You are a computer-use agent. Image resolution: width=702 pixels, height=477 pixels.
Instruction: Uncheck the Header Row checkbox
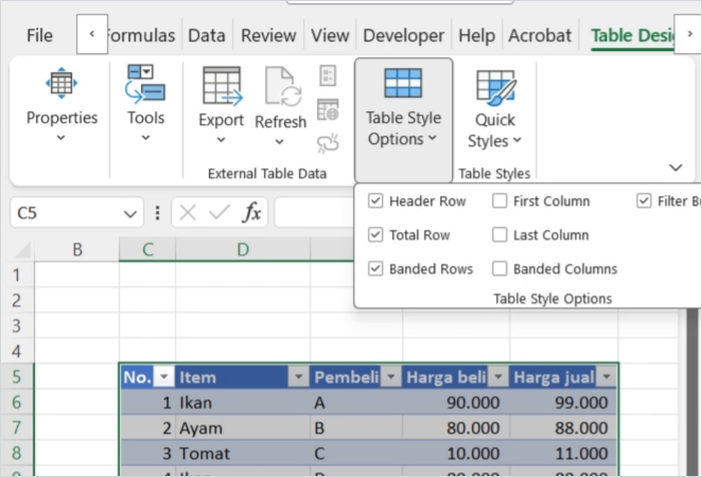pos(375,201)
